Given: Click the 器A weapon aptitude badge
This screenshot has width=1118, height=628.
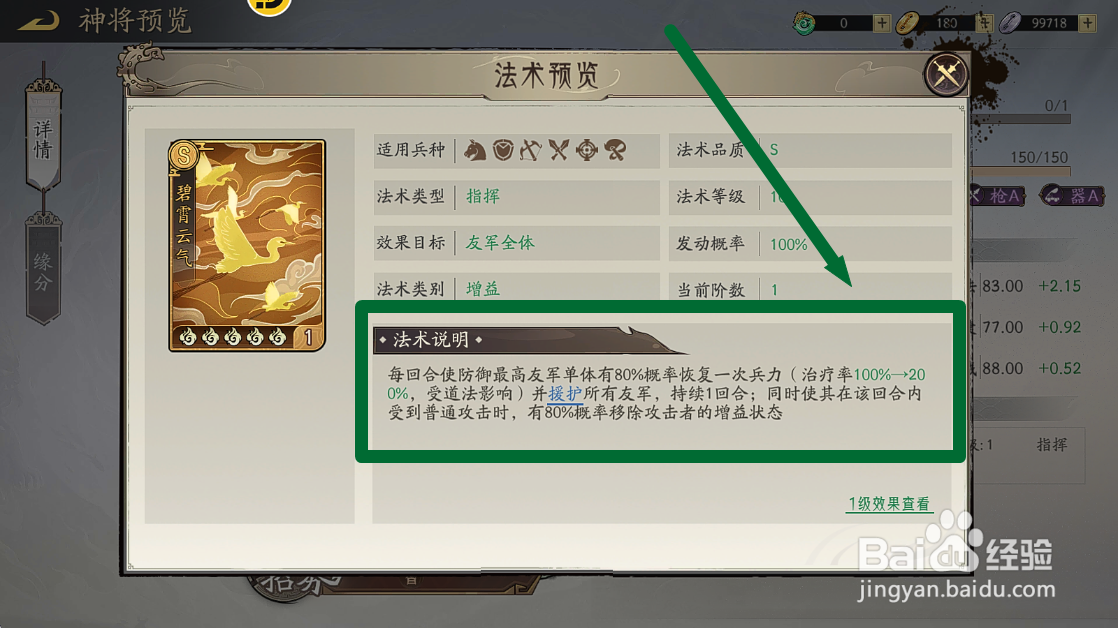Looking at the screenshot, I should click(1072, 195).
